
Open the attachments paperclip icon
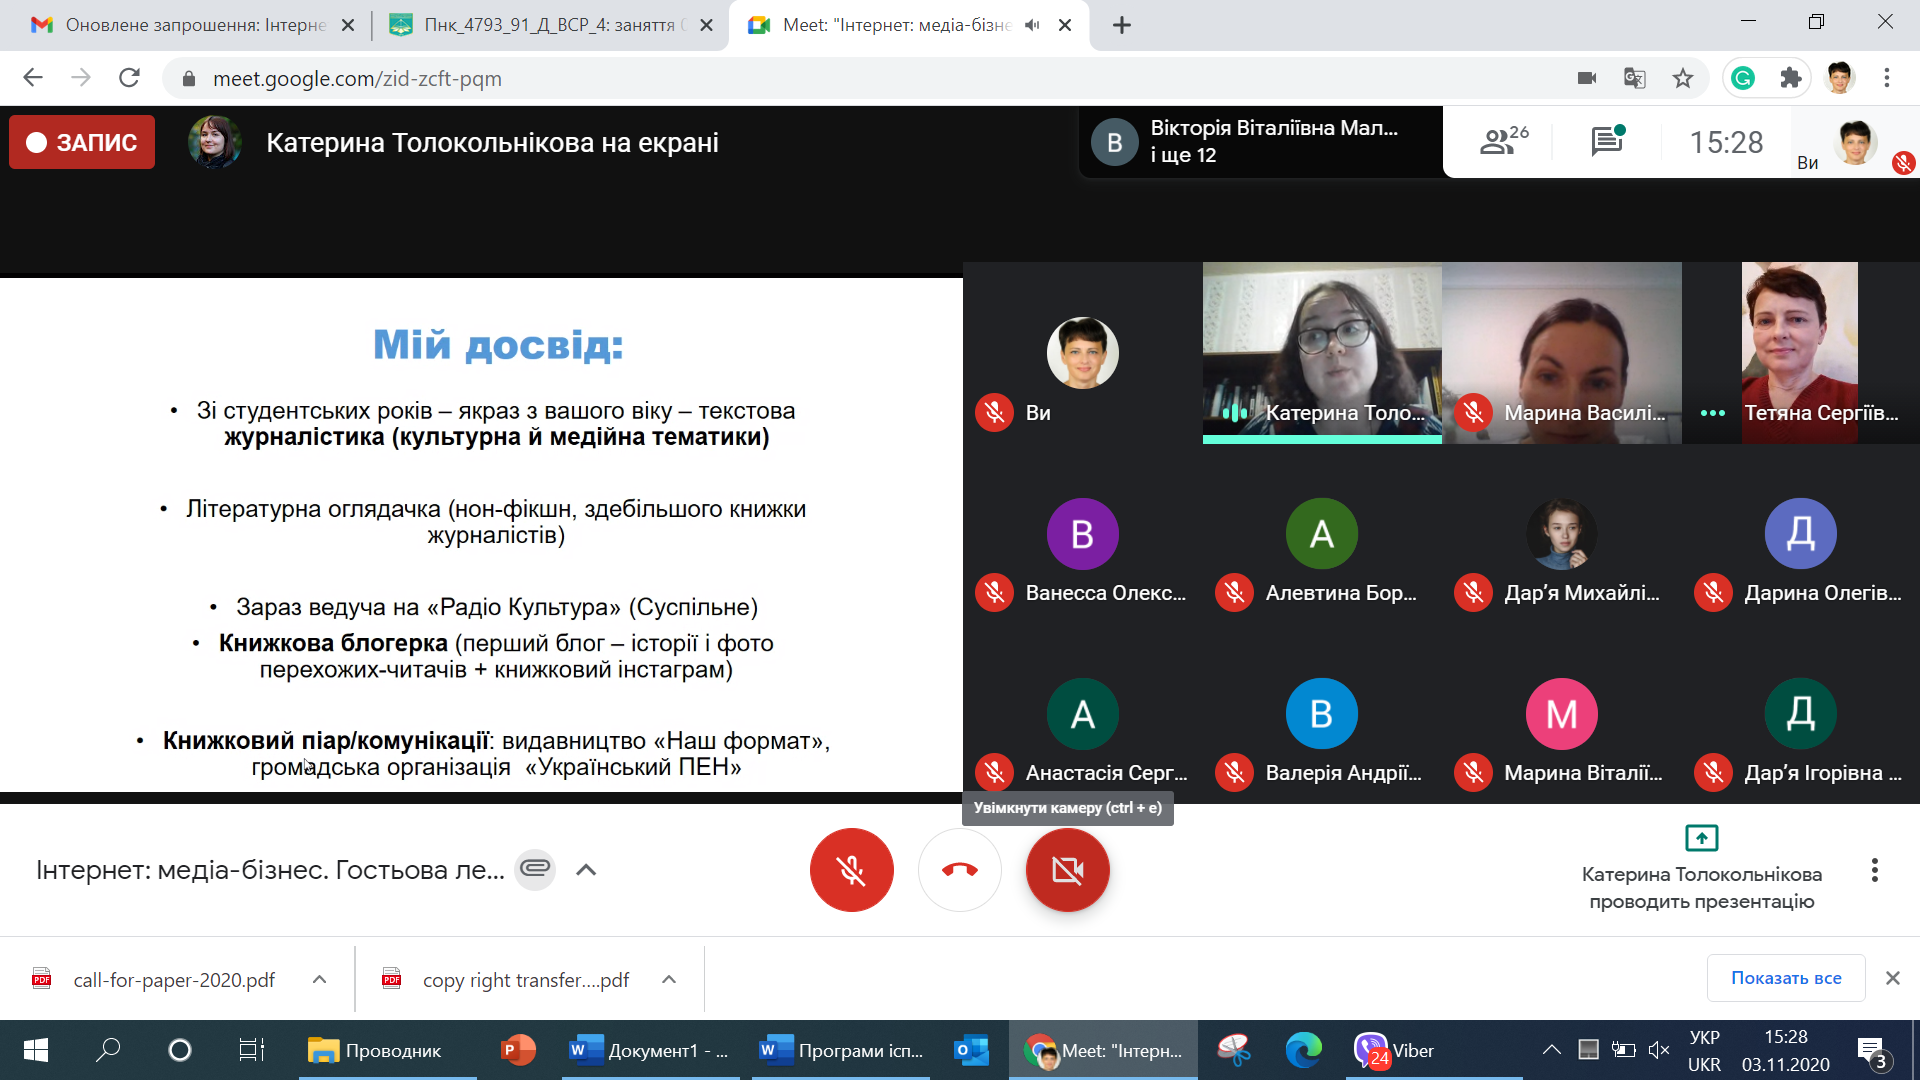535,868
